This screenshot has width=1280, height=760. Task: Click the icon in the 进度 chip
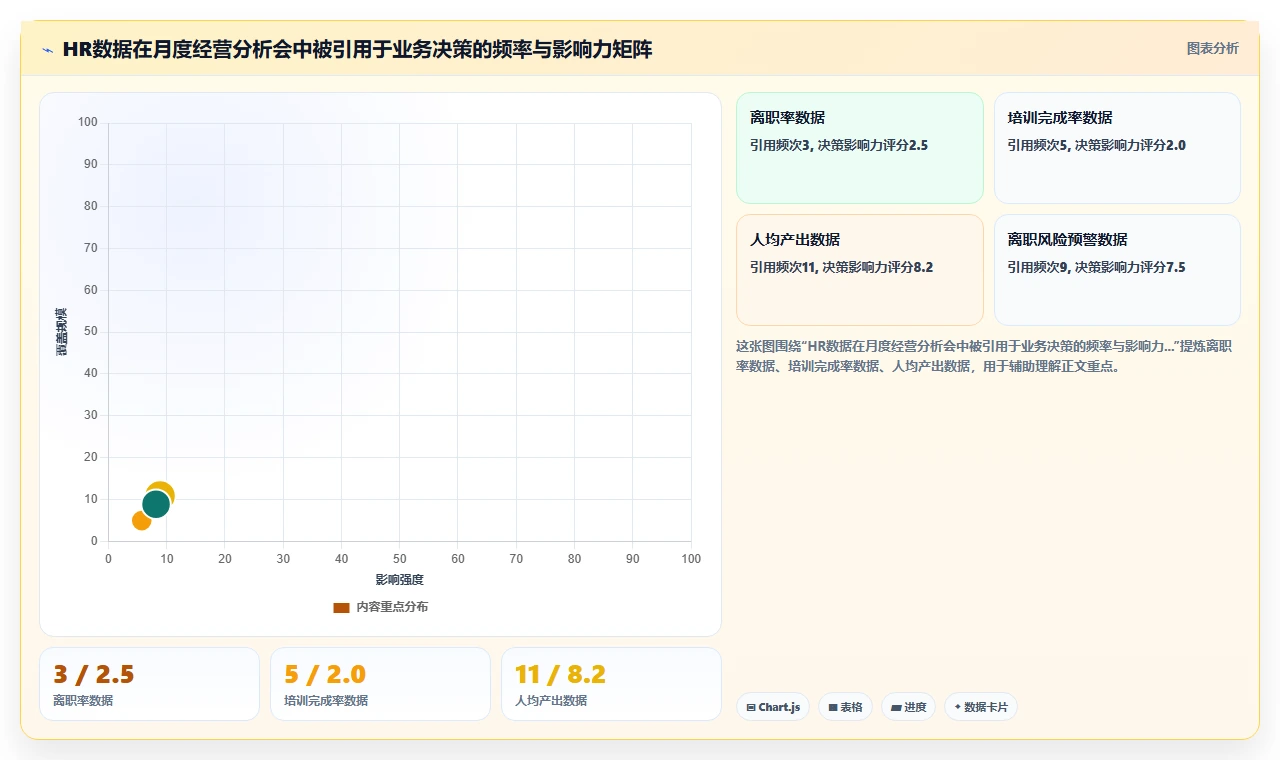click(x=895, y=707)
